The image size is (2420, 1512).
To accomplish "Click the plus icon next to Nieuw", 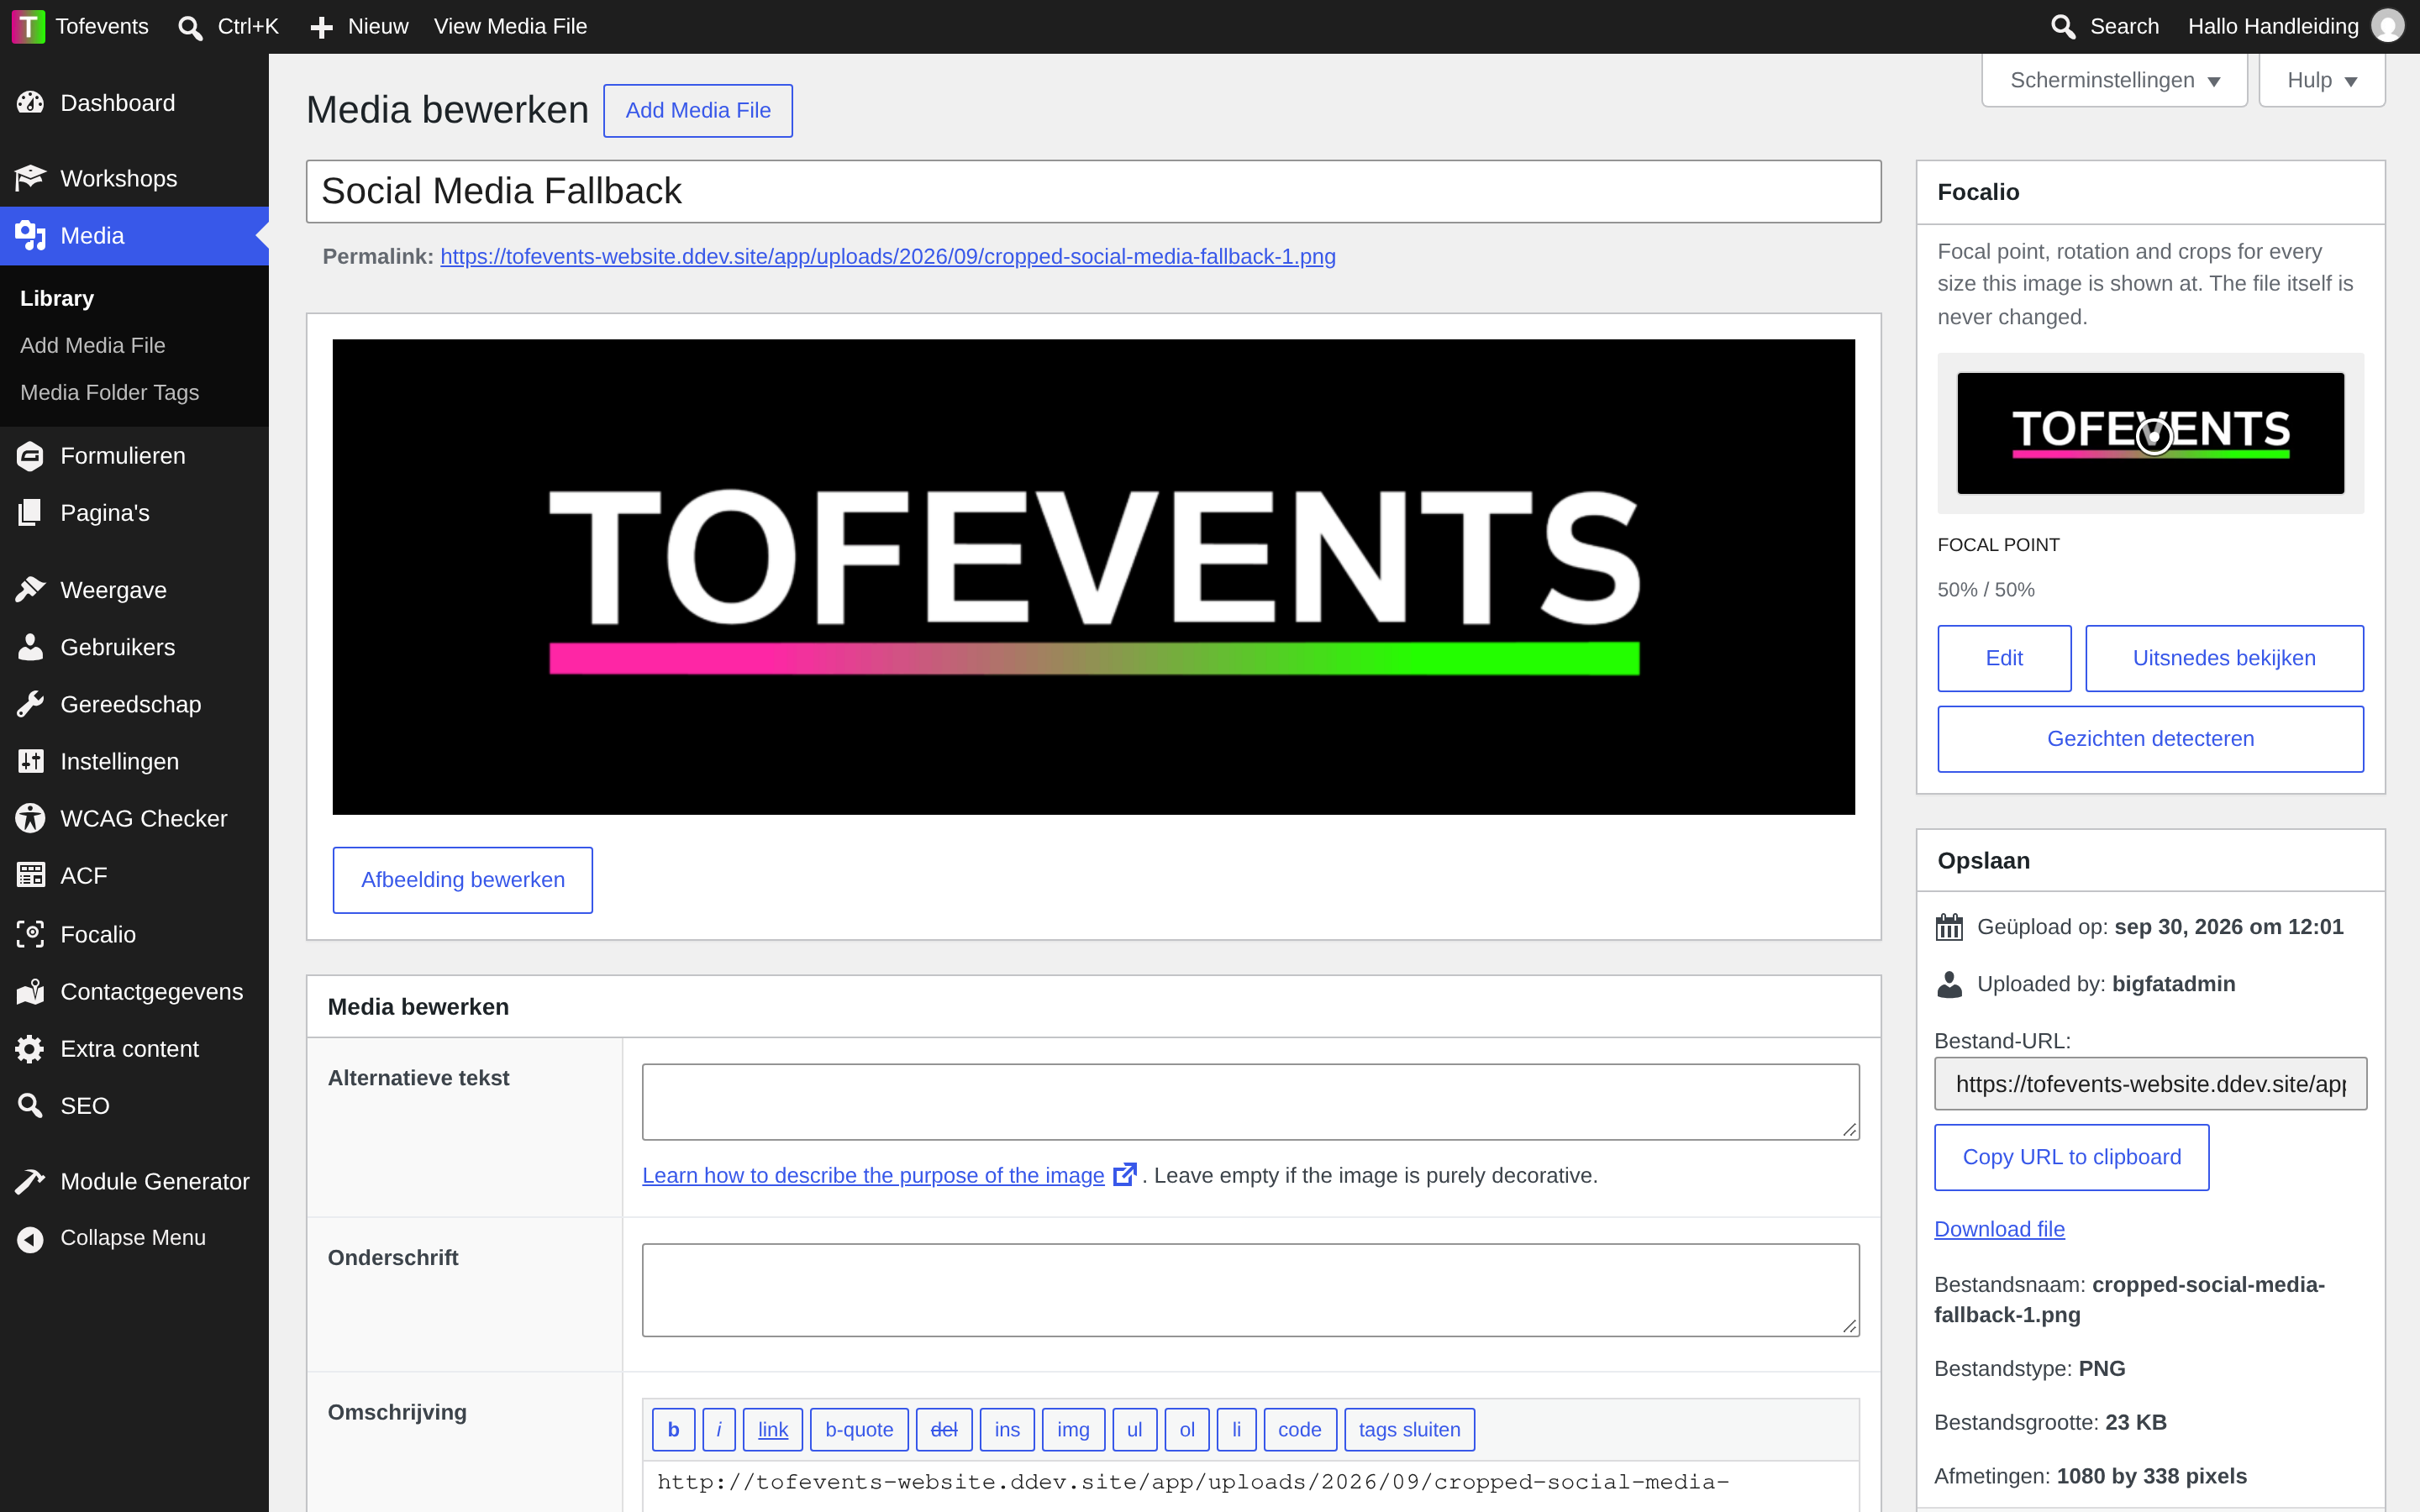I will [321, 27].
